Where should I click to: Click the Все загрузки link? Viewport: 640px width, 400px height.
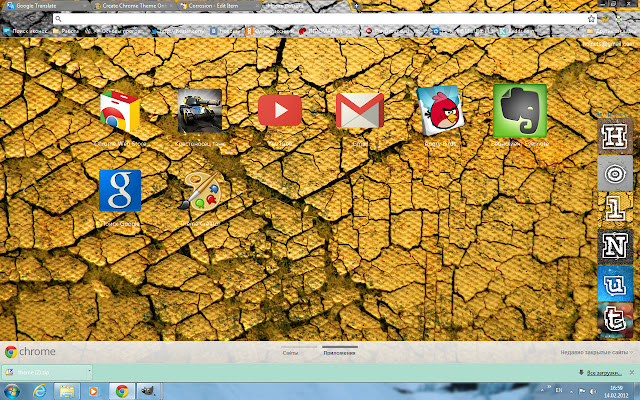[x=604, y=373]
